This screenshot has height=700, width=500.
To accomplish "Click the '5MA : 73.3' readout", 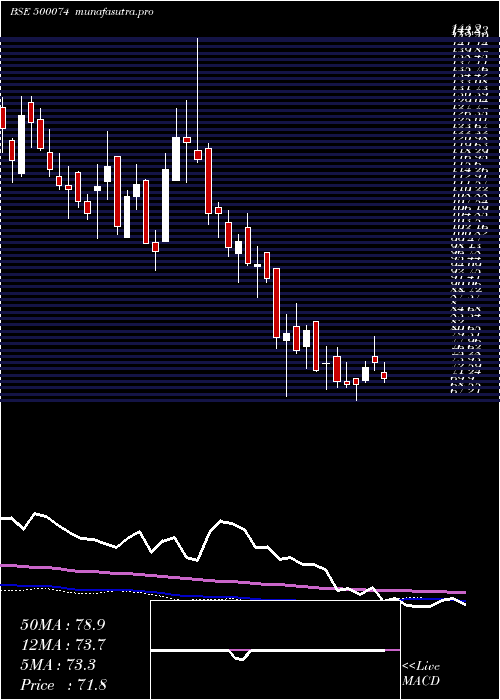I will [x=58, y=665].
